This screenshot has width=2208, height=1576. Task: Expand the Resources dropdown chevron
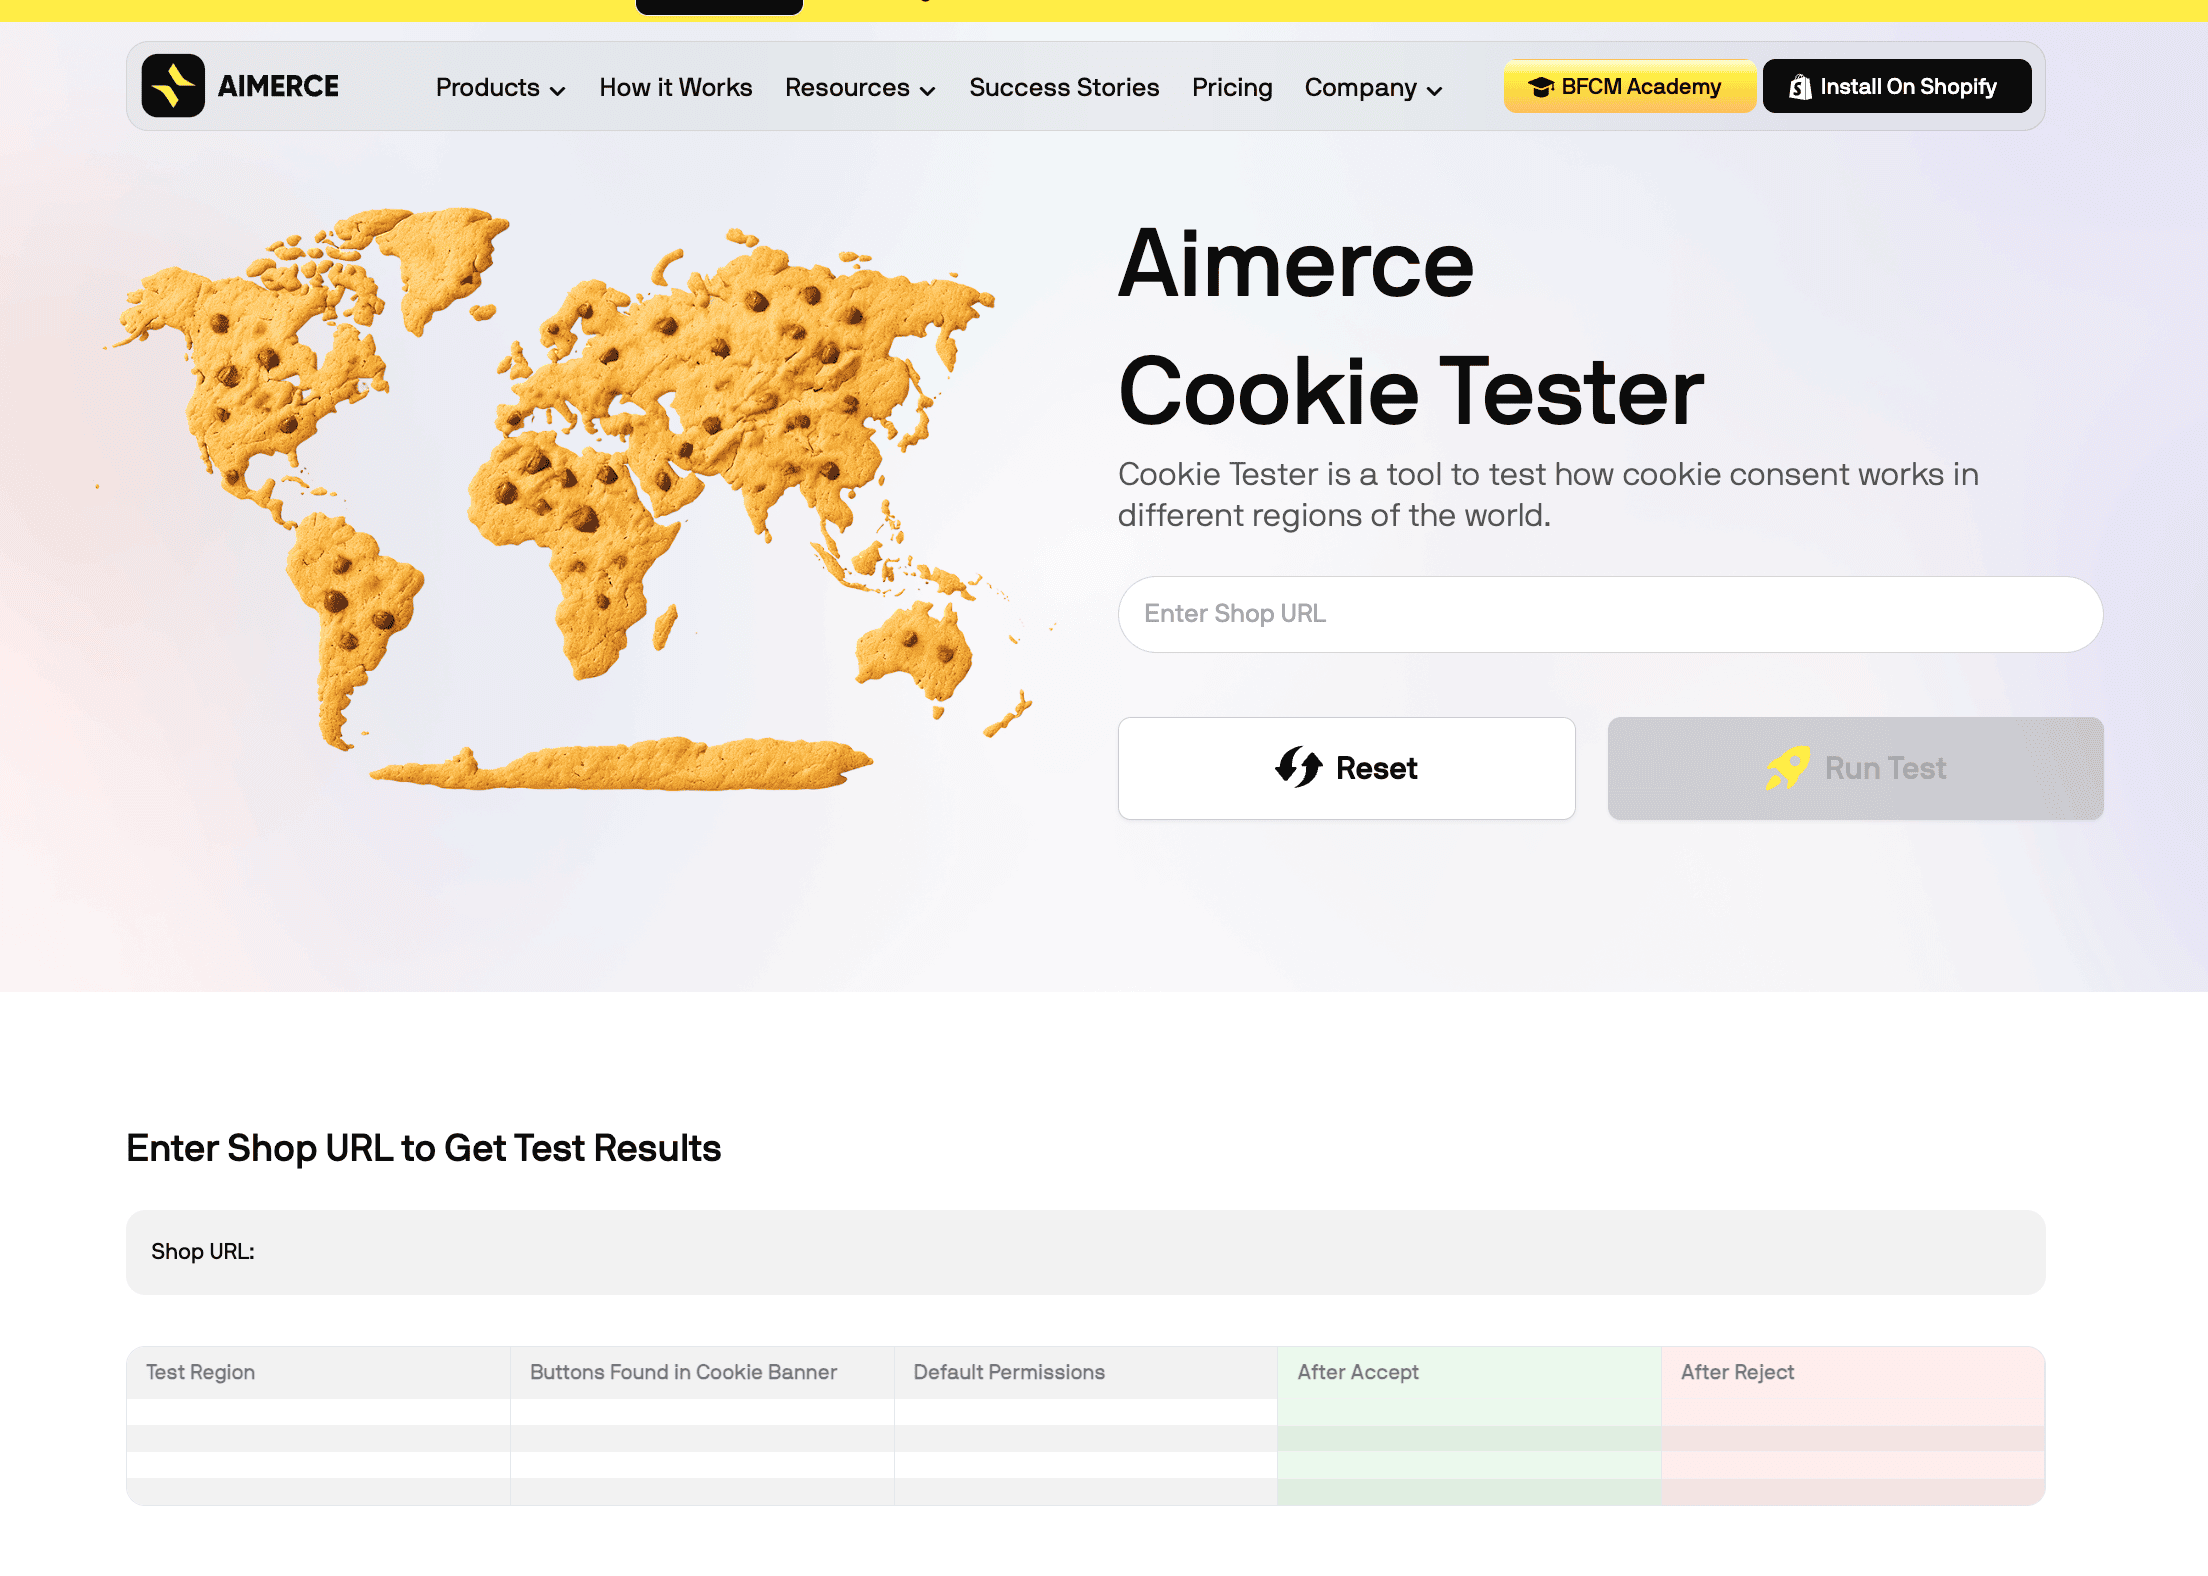[928, 90]
